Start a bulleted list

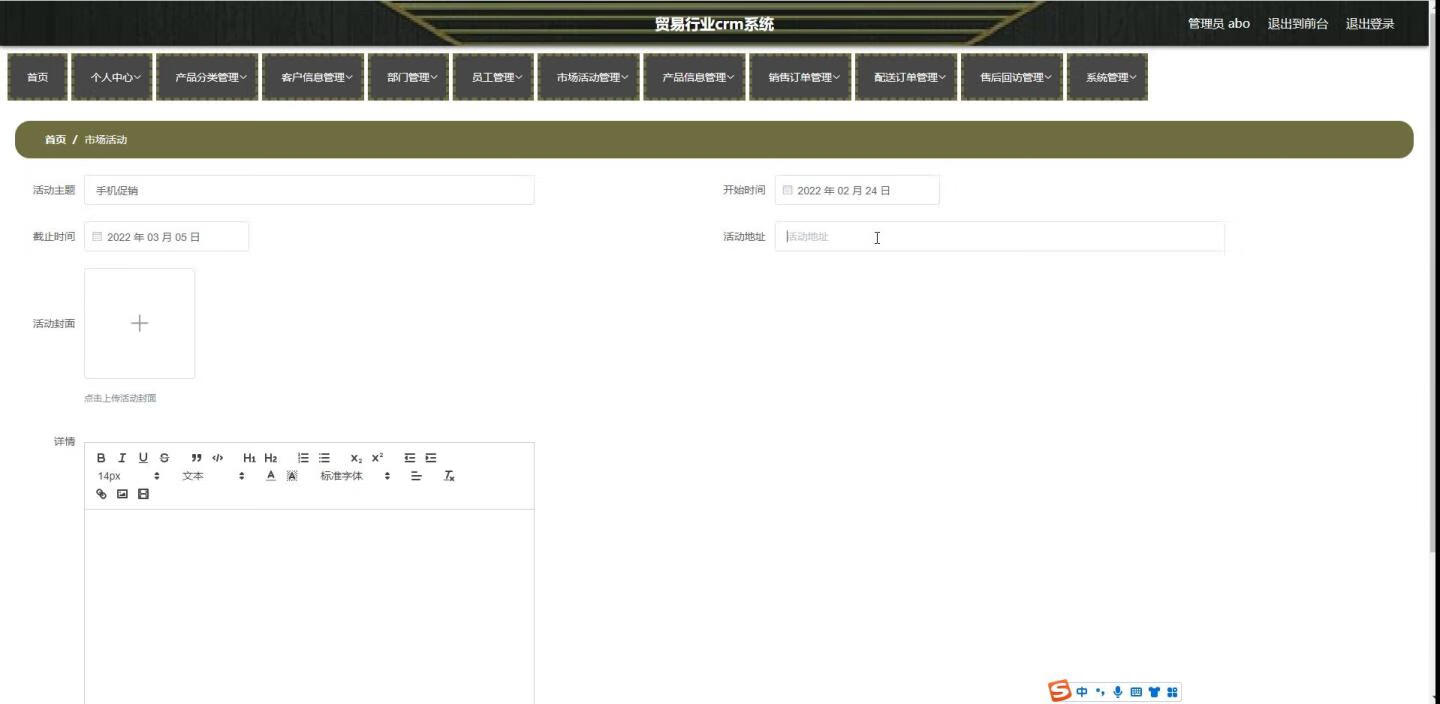tap(324, 458)
